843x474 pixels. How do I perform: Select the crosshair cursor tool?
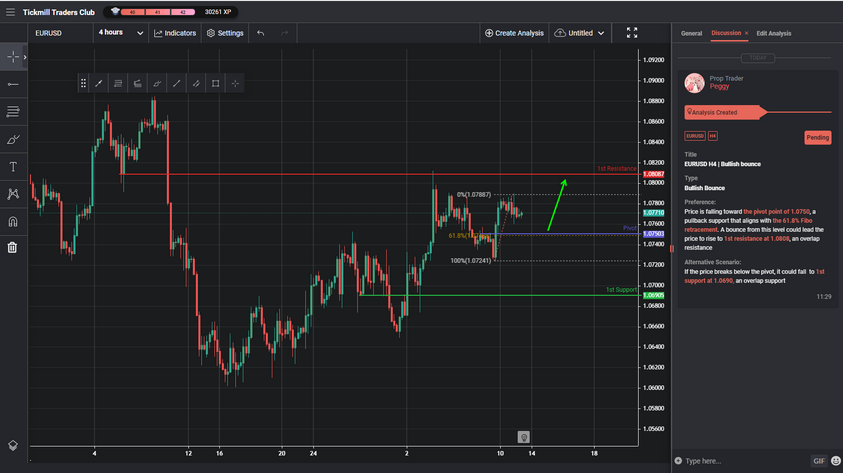coord(13,57)
